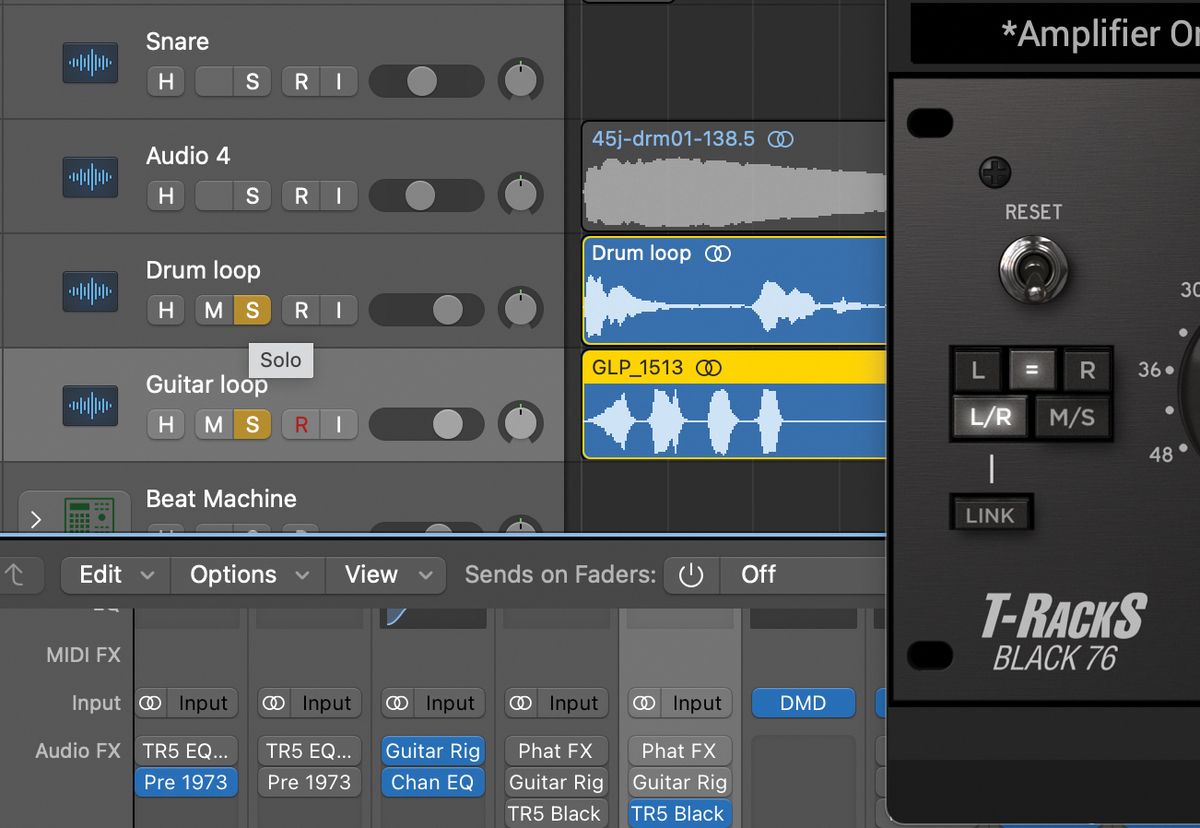Solo the Drum loop track

coord(250,310)
